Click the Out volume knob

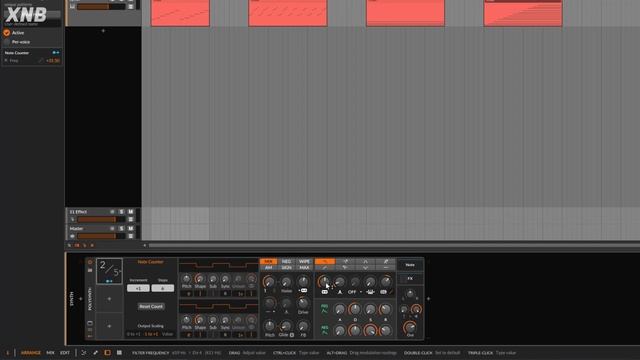click(410, 327)
